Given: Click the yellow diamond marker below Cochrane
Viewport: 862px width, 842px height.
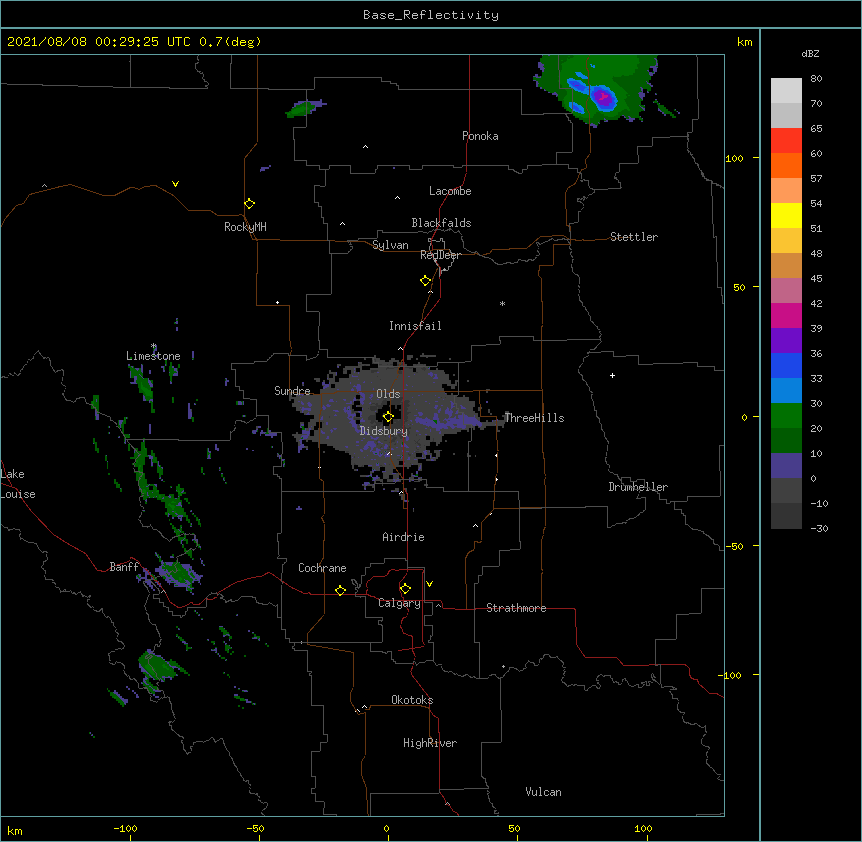Looking at the screenshot, I should click(341, 590).
